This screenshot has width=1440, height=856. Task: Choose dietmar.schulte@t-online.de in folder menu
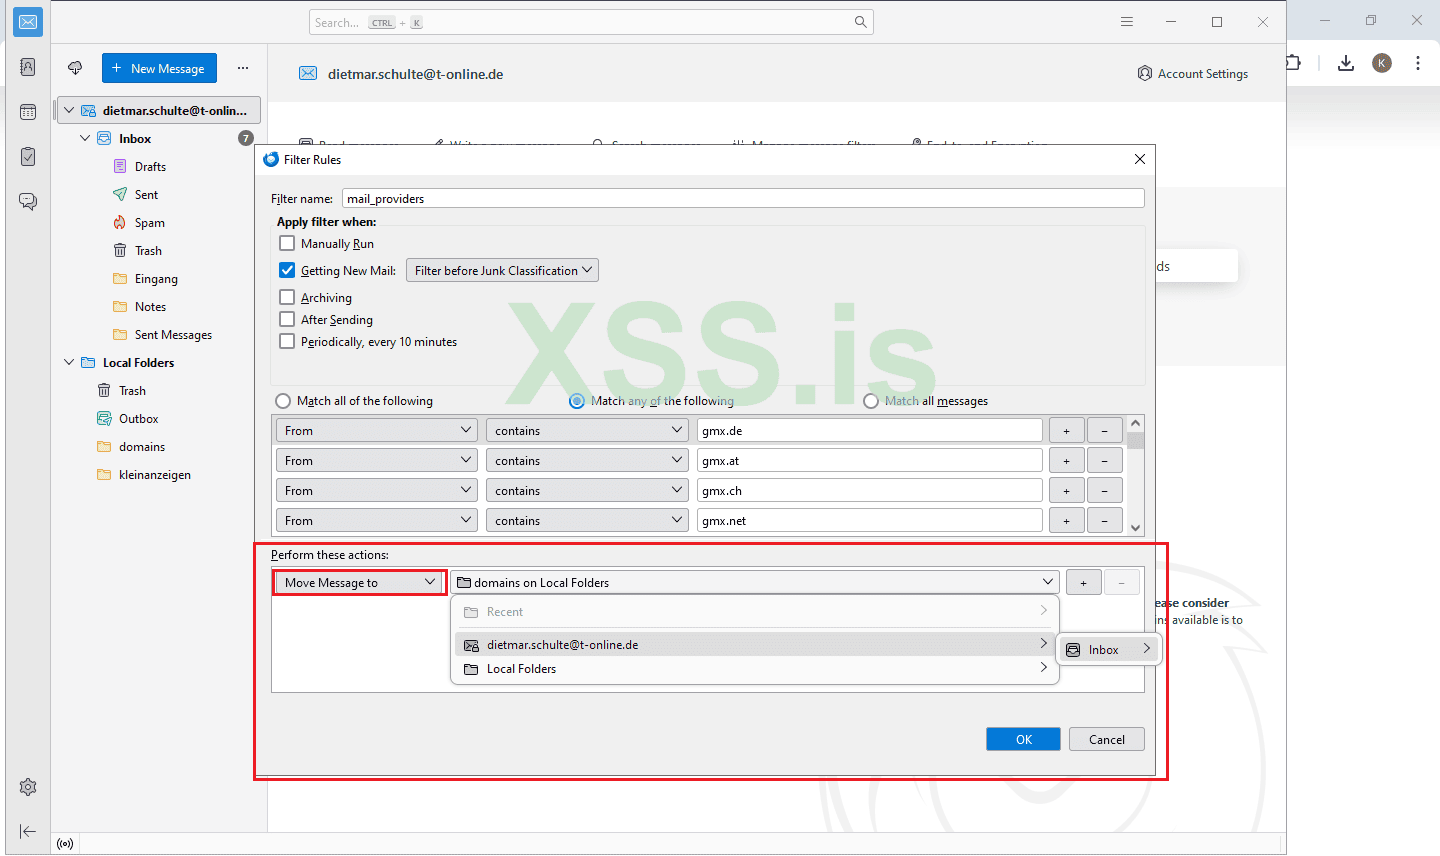pos(755,645)
